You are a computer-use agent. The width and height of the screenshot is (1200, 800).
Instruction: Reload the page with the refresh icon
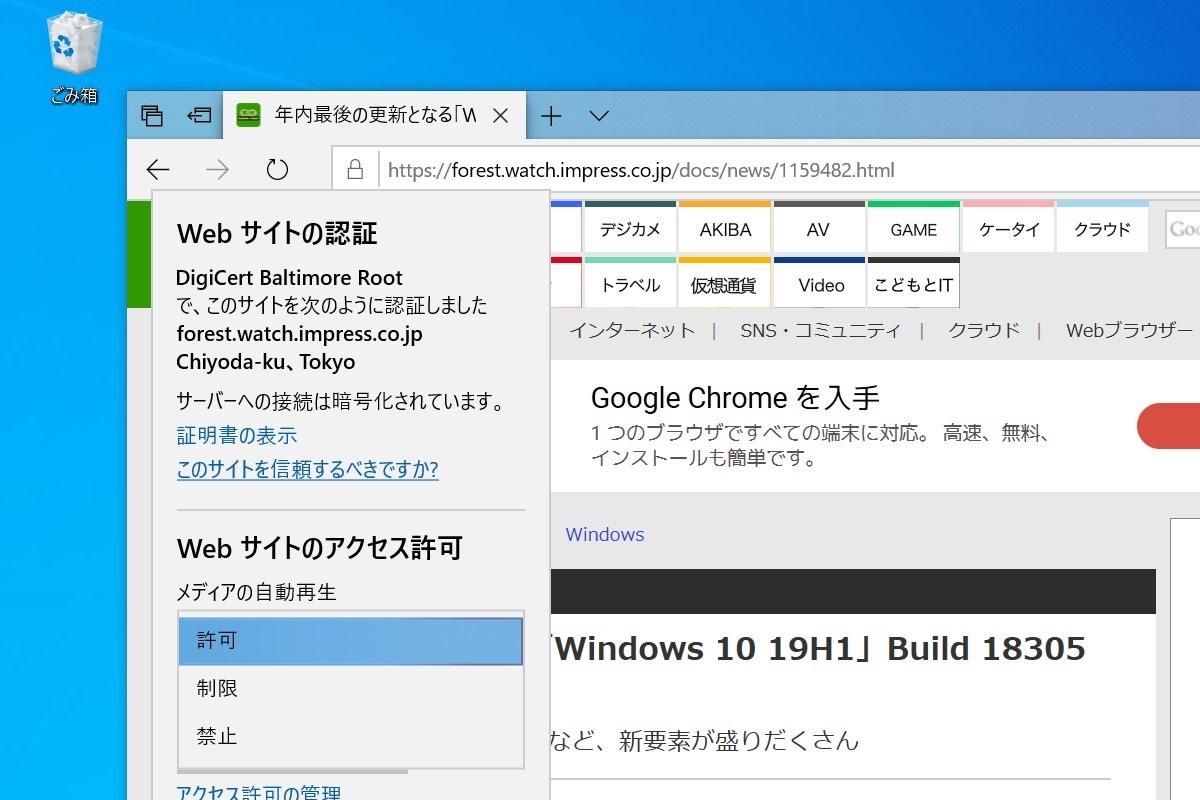277,170
